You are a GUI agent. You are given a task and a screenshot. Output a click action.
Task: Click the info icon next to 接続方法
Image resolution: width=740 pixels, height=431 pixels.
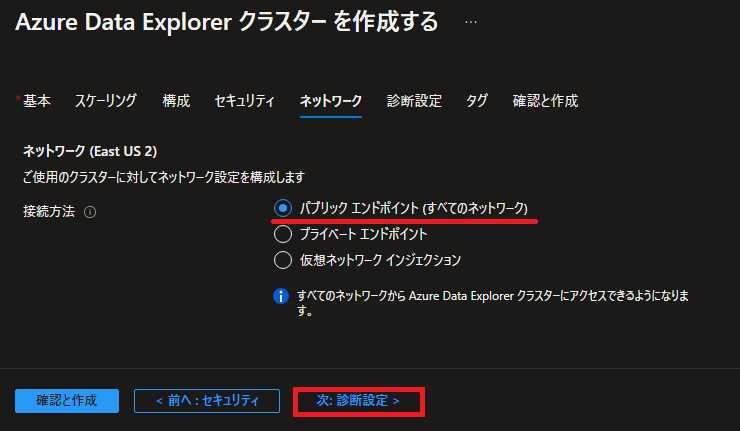point(90,212)
